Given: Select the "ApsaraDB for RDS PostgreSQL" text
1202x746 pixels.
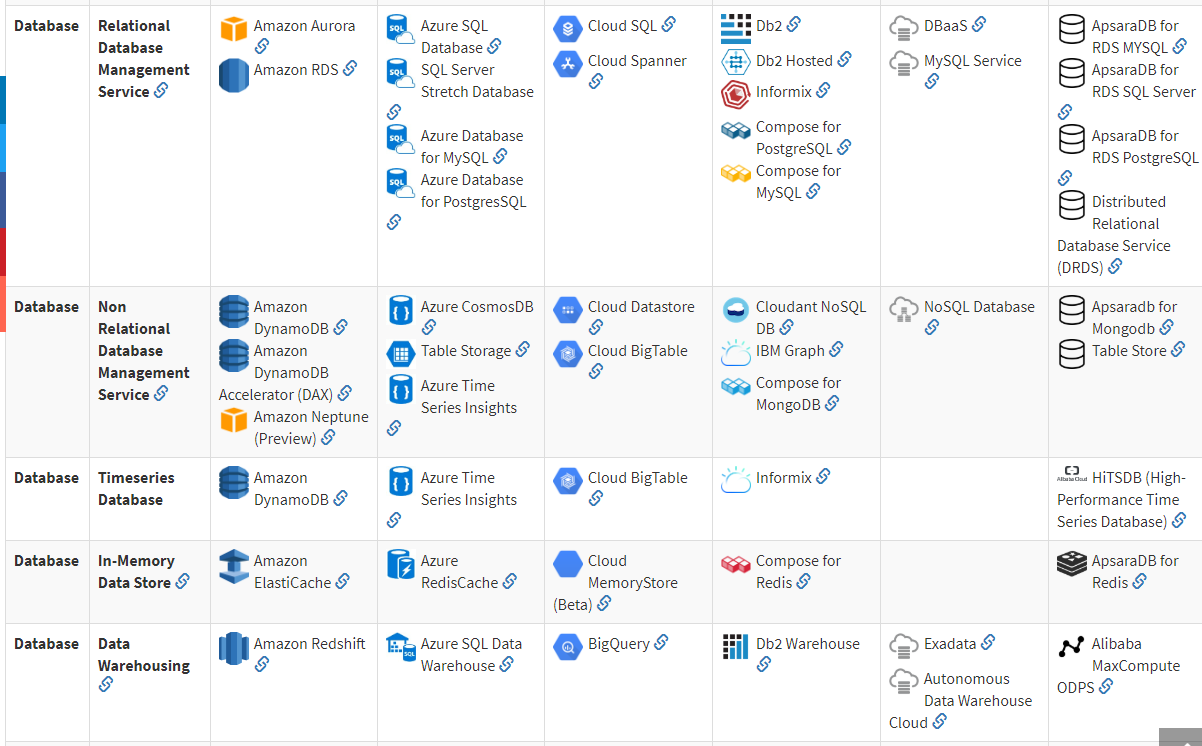Looking at the screenshot, I should (1145, 147).
